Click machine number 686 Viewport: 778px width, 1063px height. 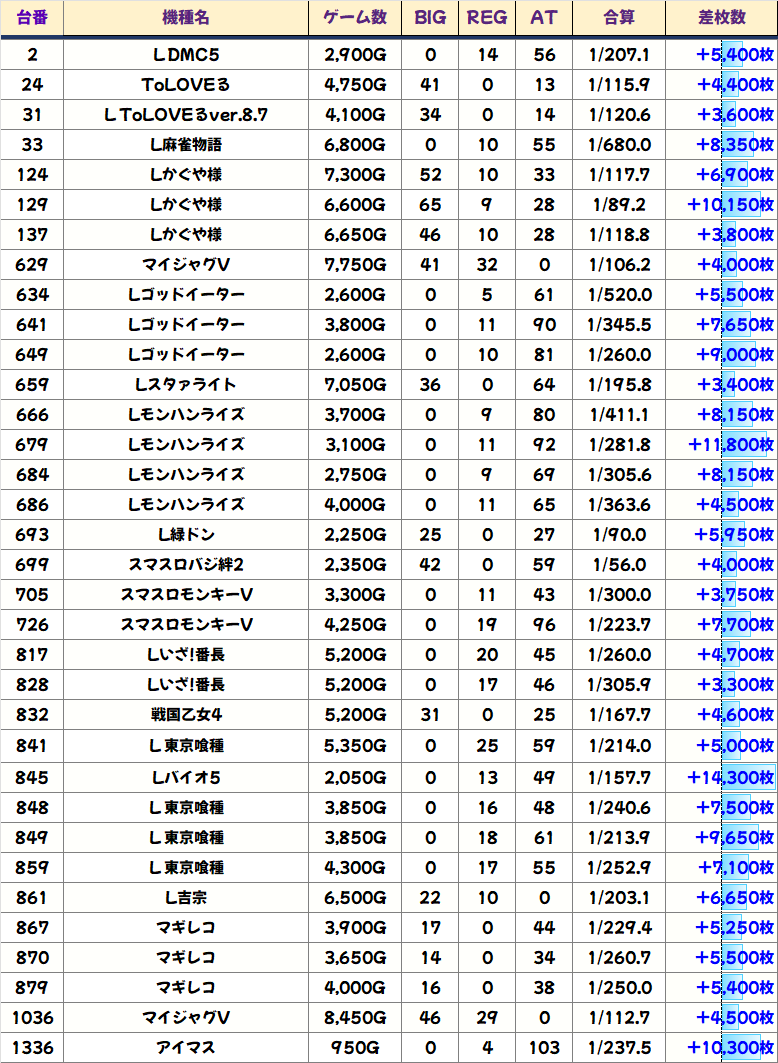pyautogui.click(x=32, y=504)
